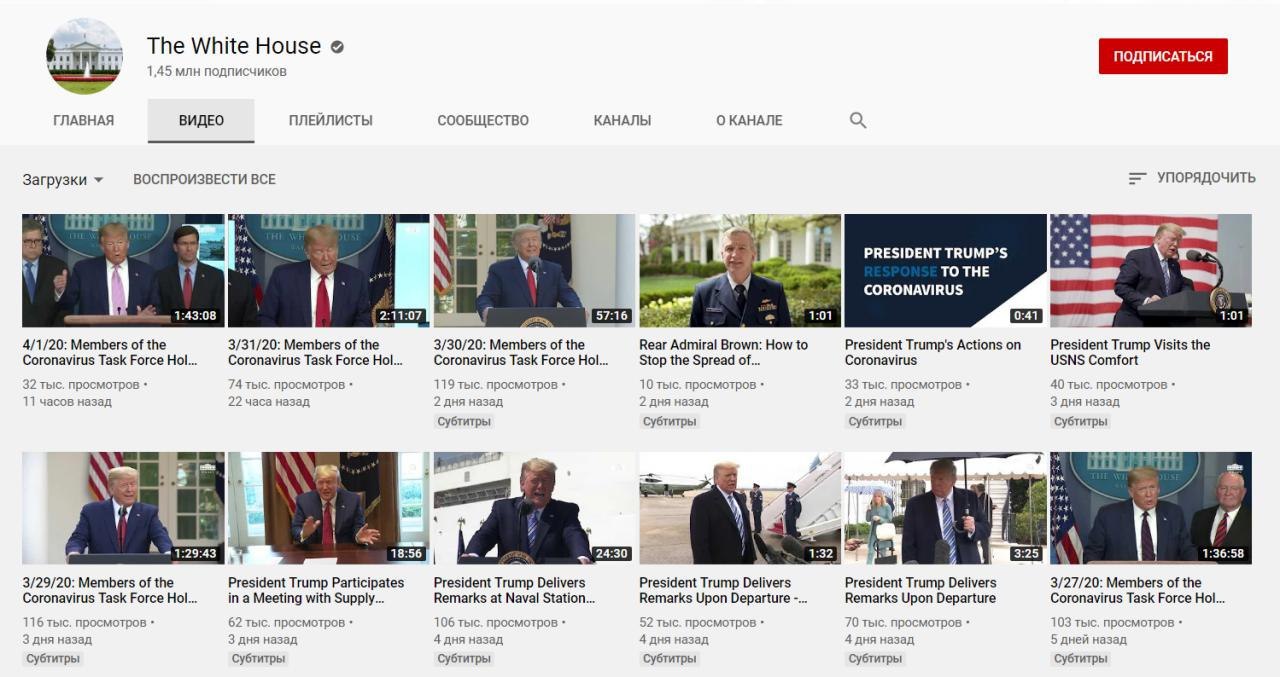The width and height of the screenshot is (1280, 677).
Task: Click the thumbnail with 24:30 duration
Action: click(x=535, y=508)
